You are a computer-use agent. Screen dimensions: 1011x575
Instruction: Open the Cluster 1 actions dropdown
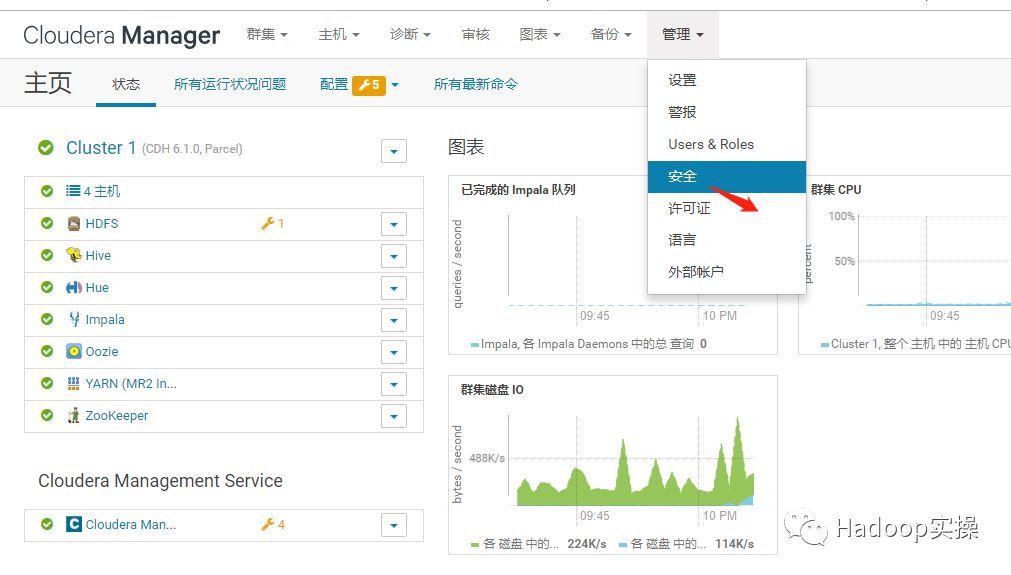coord(394,151)
